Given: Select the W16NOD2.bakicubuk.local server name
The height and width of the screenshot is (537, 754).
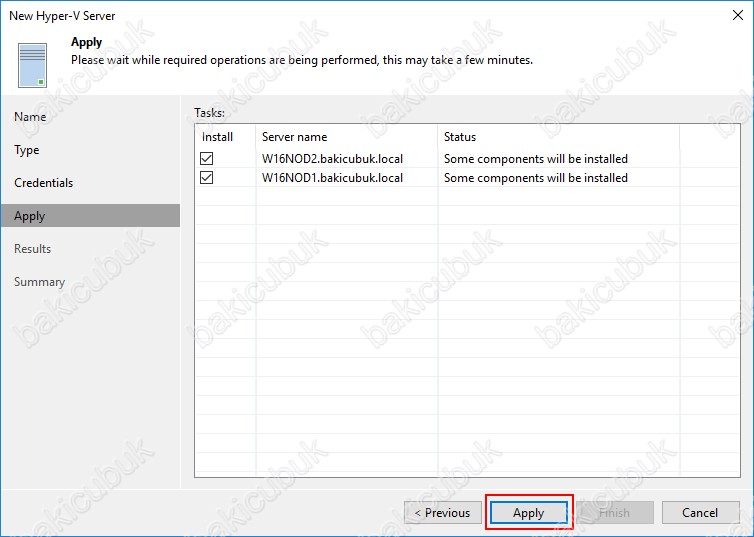Looking at the screenshot, I should 332,159.
